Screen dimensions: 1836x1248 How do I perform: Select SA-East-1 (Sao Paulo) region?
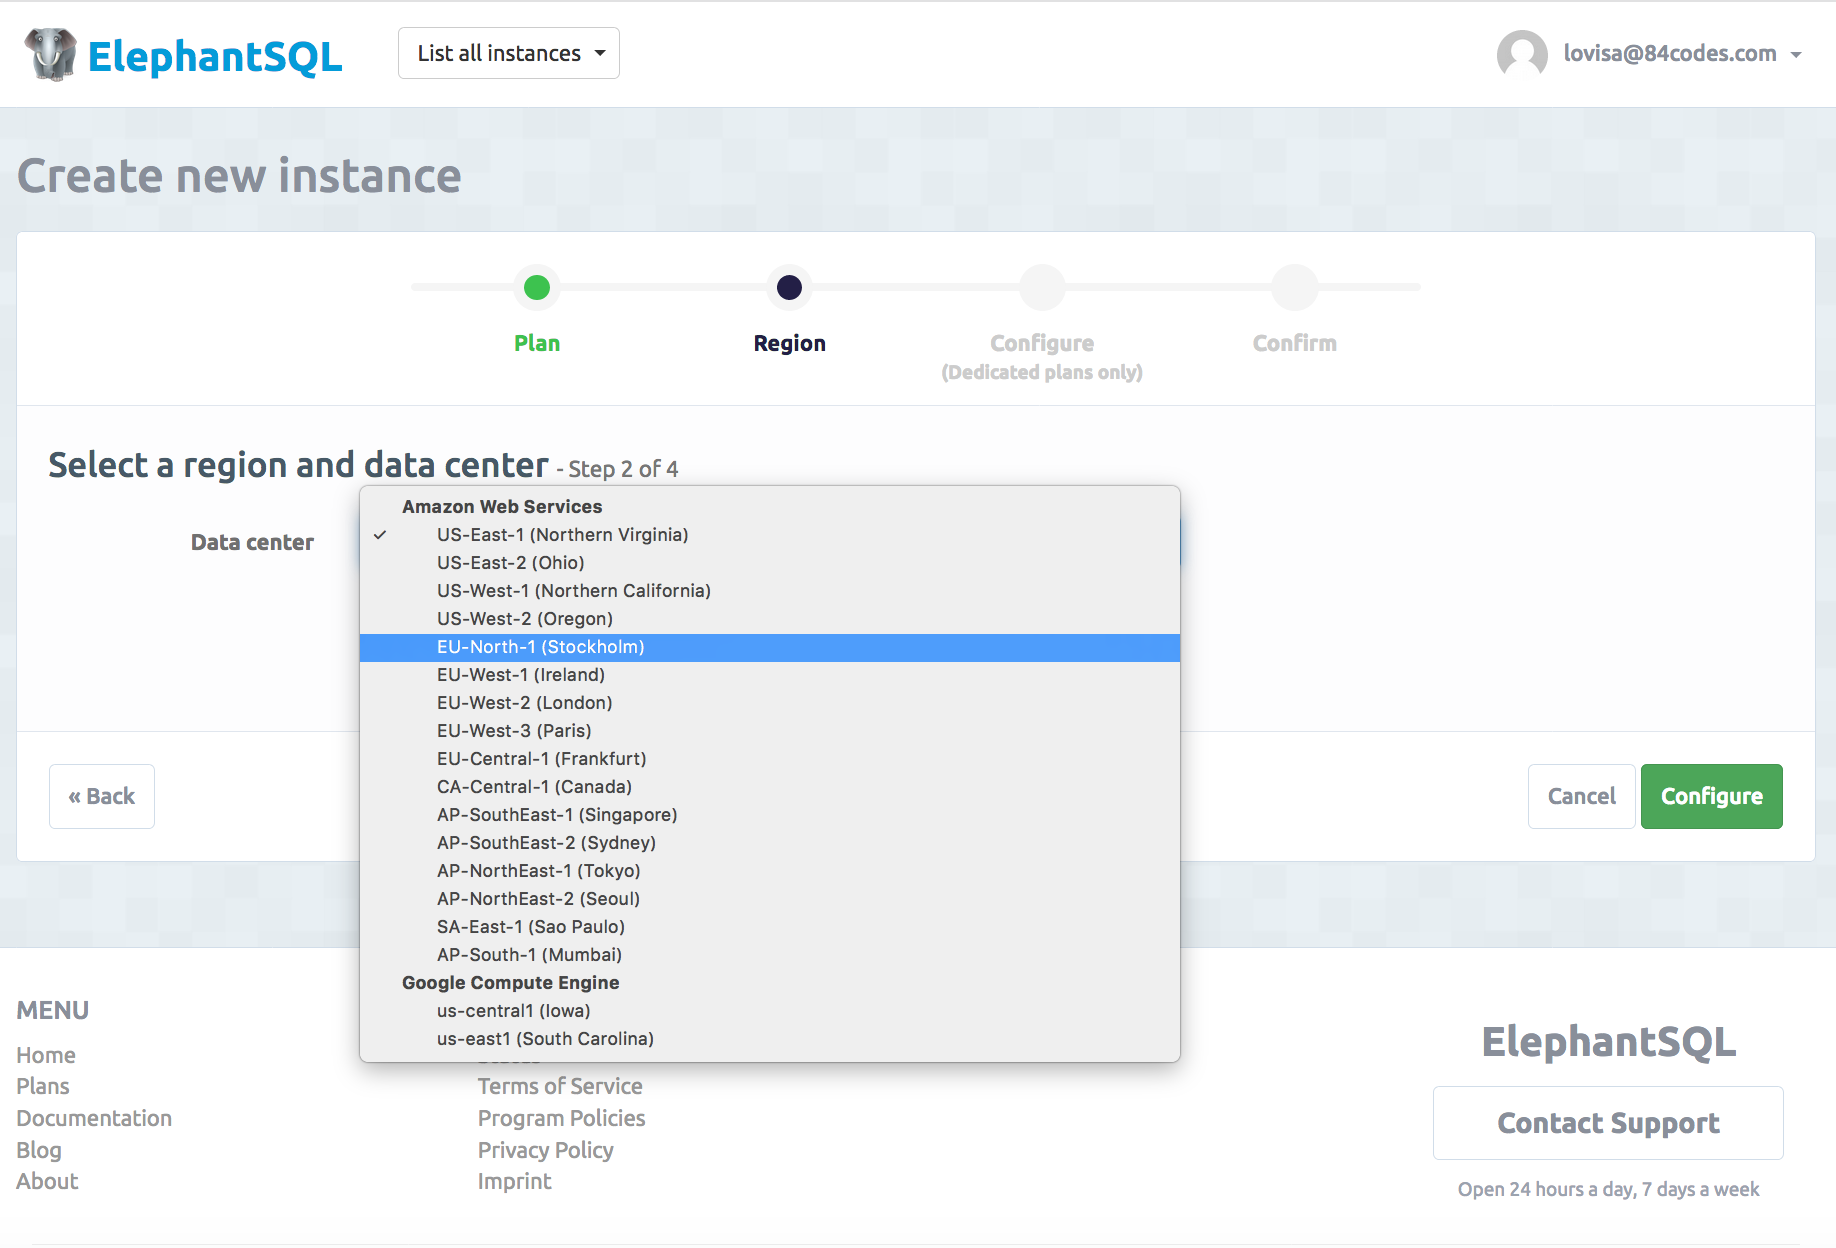click(x=530, y=927)
